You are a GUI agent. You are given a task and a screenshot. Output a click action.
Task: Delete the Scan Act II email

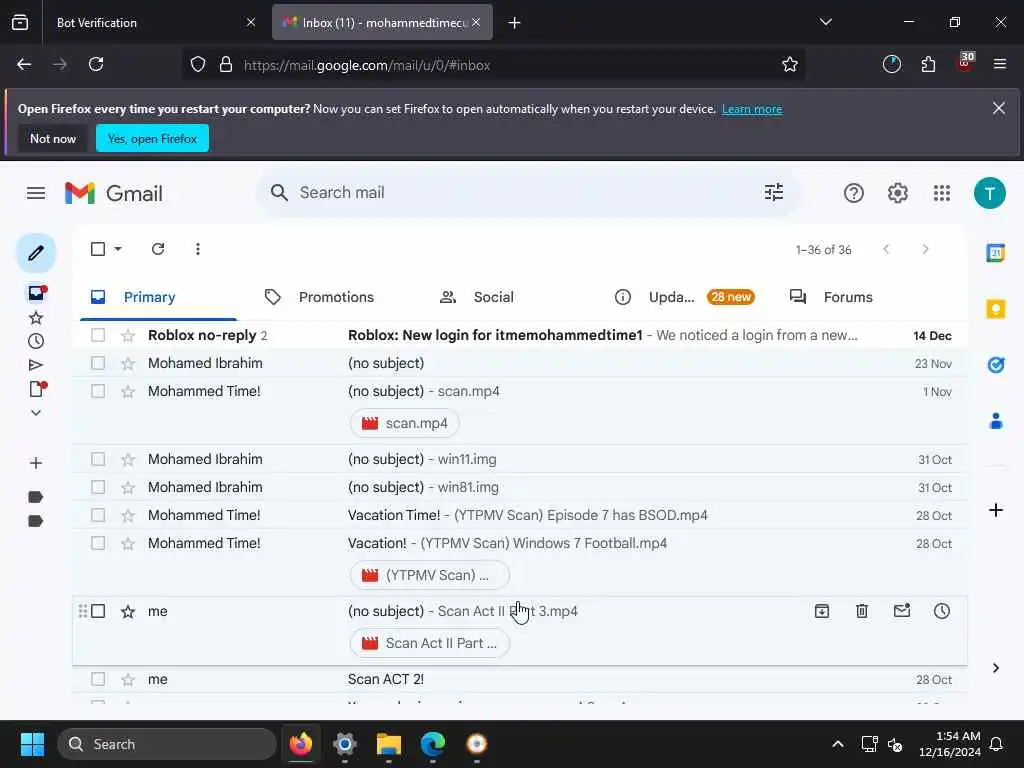point(862,611)
